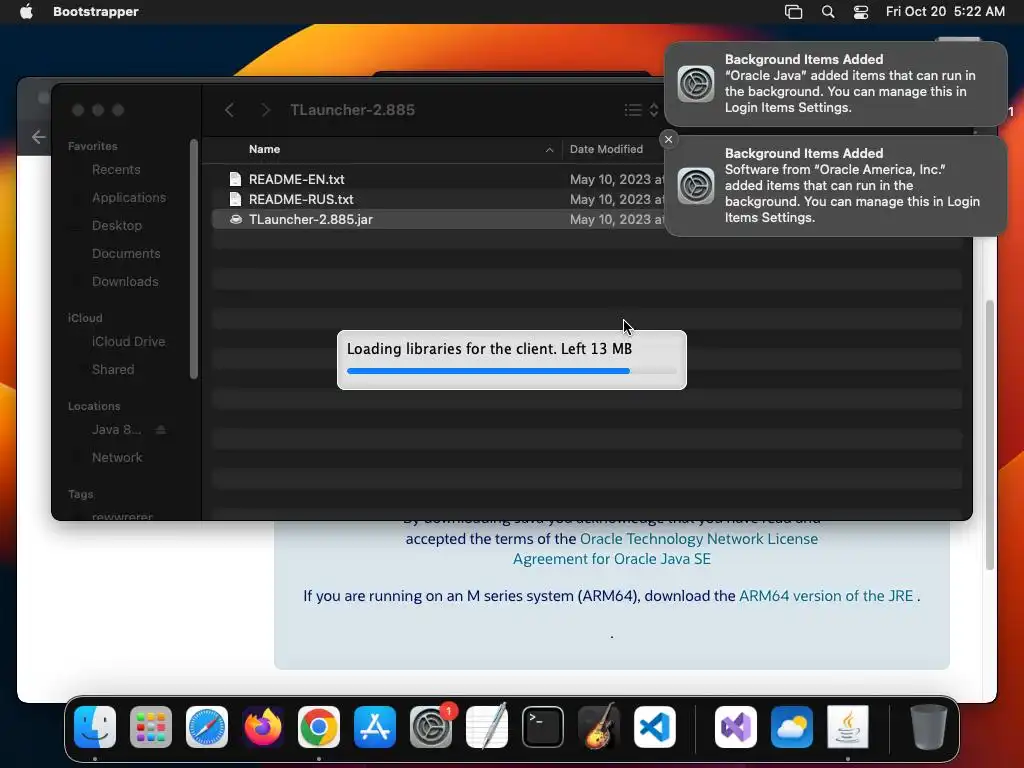This screenshot has height=768, width=1024.
Task: Open the Weather app in the Dock
Action: click(792, 727)
